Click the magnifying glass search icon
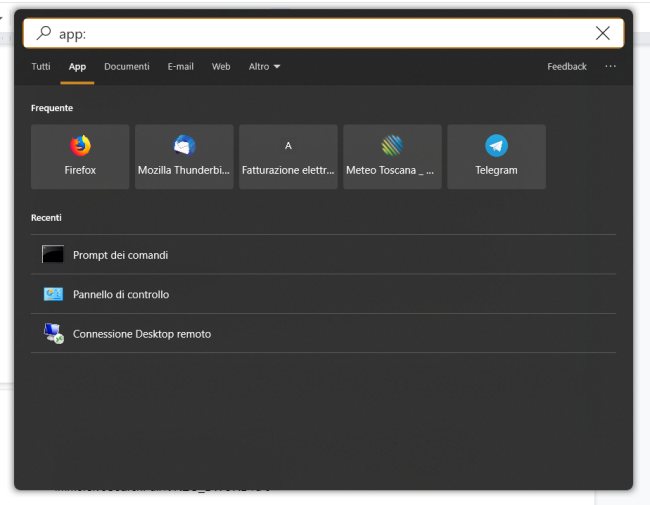 coord(43,33)
